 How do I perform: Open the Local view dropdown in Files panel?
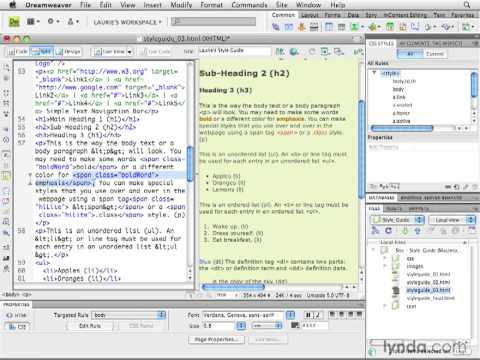tap(451, 220)
